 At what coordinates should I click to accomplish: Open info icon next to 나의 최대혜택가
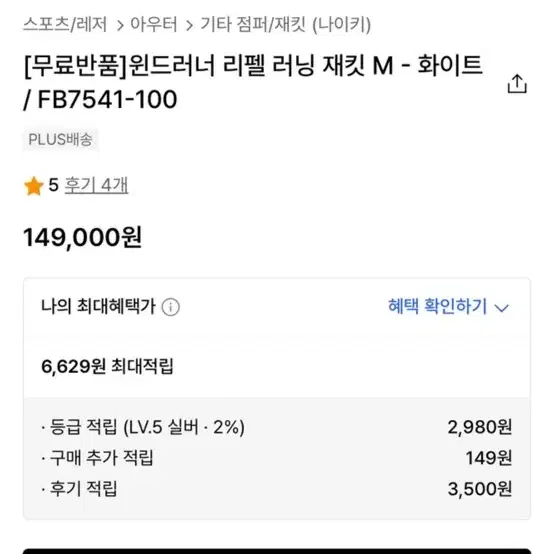[171, 307]
